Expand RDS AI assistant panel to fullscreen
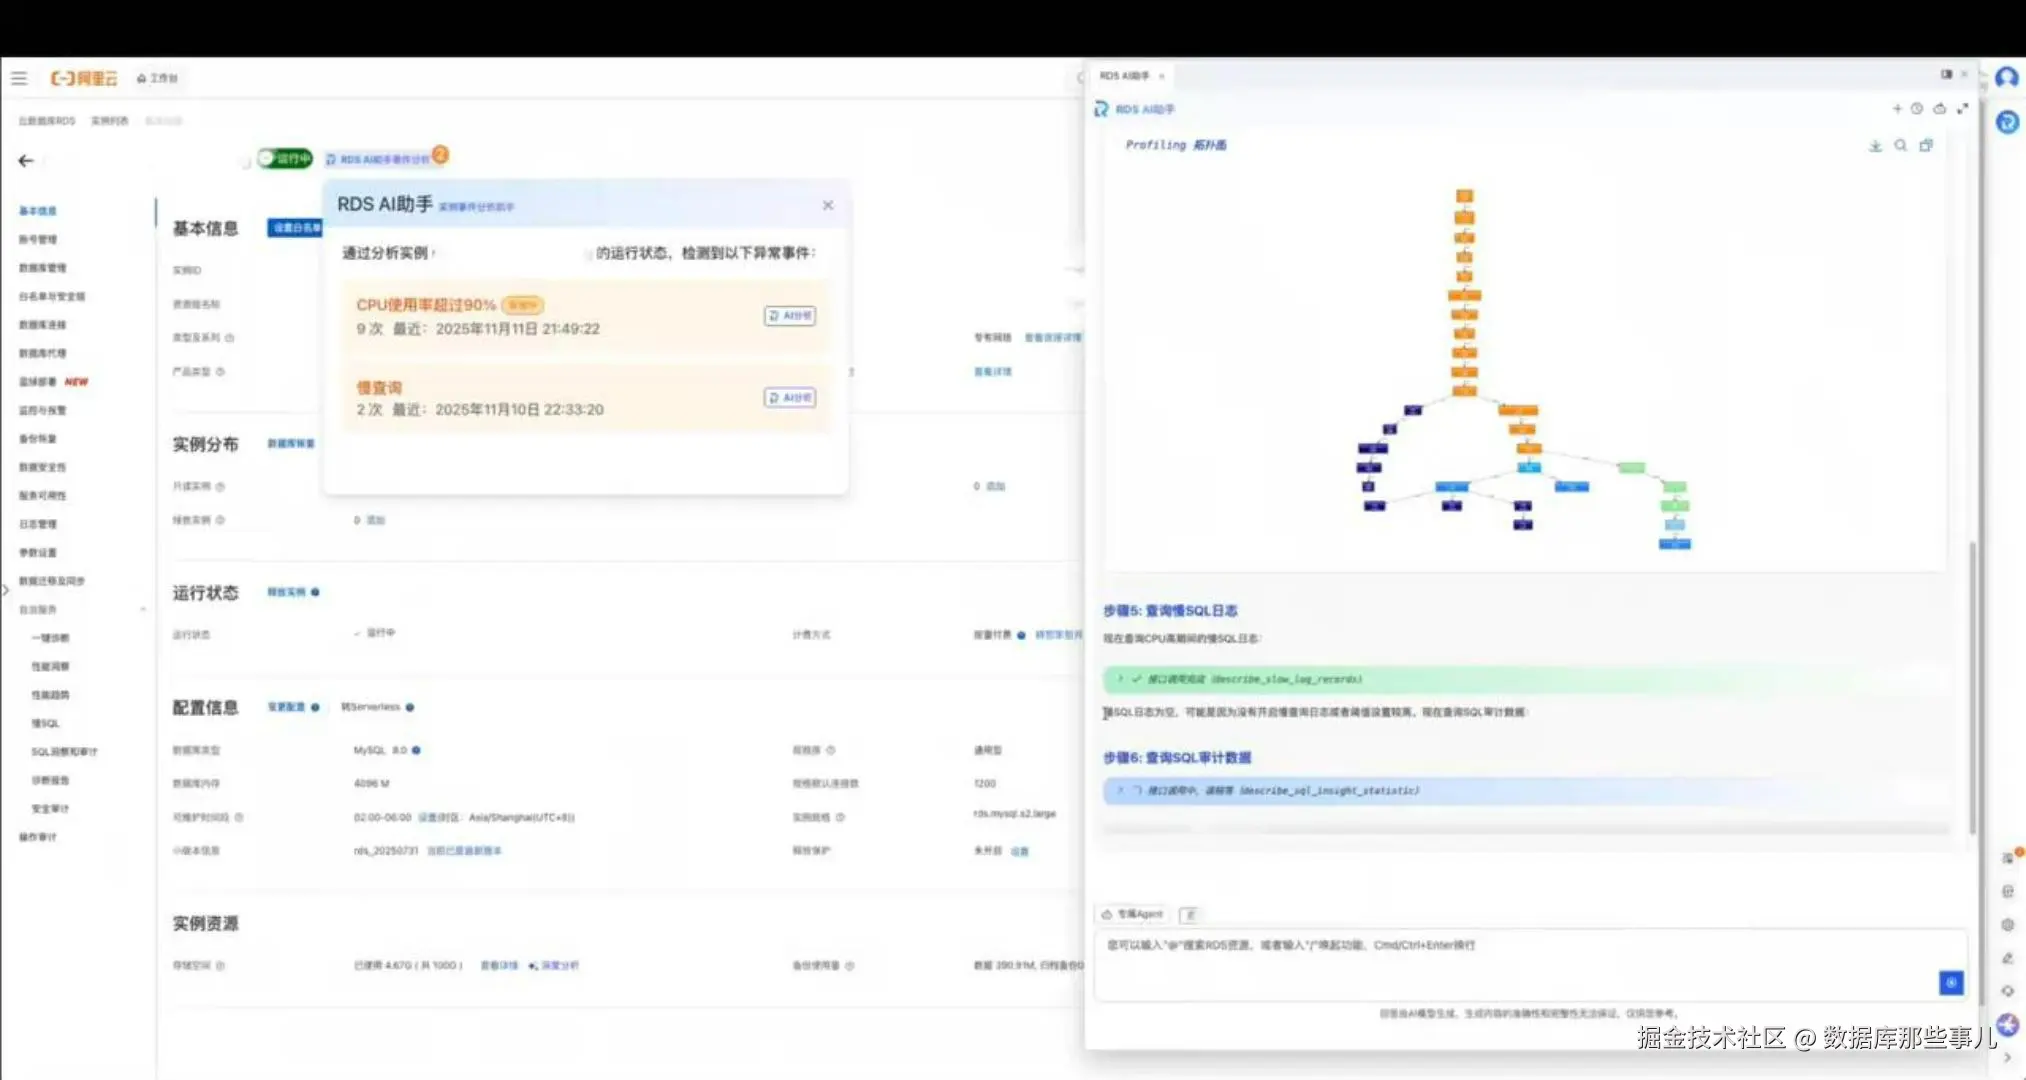 pos(1962,109)
